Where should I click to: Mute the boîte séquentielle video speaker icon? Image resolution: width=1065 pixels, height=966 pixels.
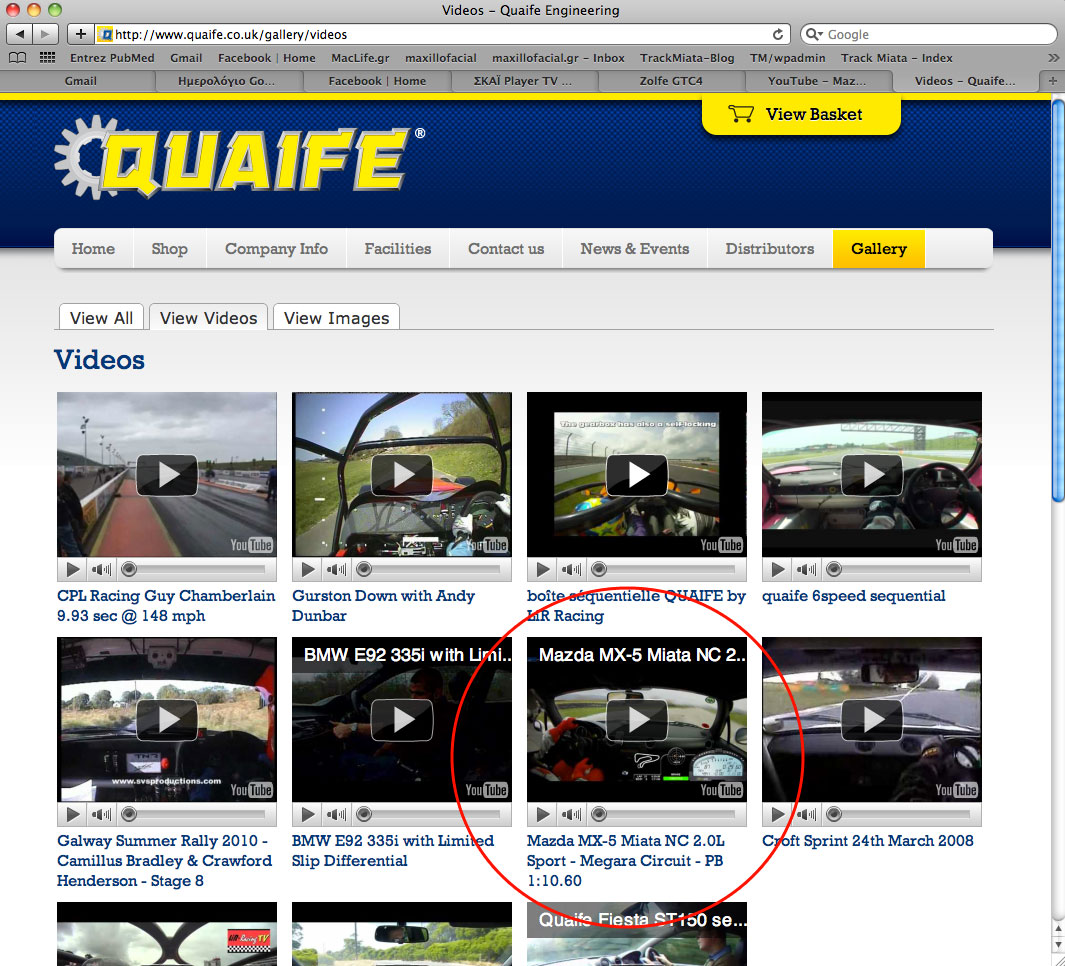(x=571, y=569)
